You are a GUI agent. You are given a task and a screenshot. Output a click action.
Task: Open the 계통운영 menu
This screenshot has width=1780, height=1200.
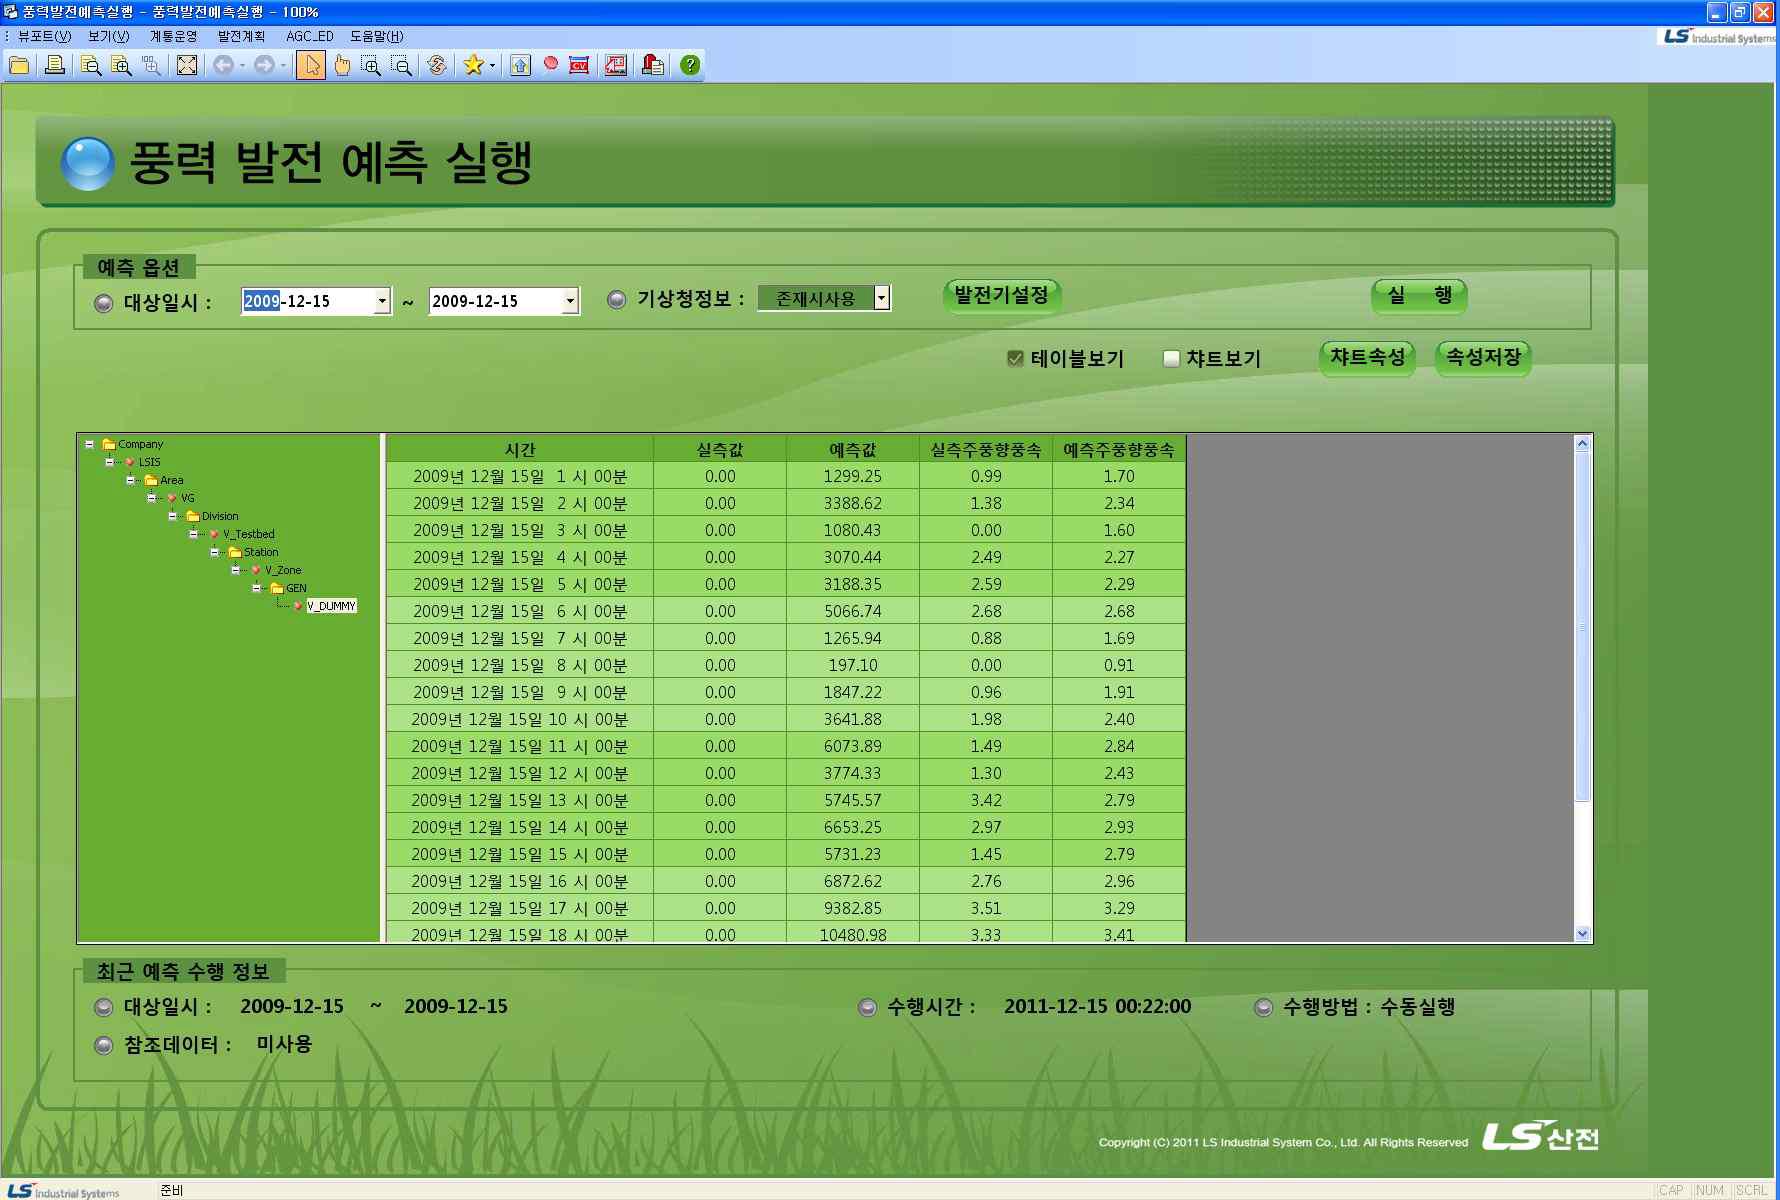coord(174,36)
